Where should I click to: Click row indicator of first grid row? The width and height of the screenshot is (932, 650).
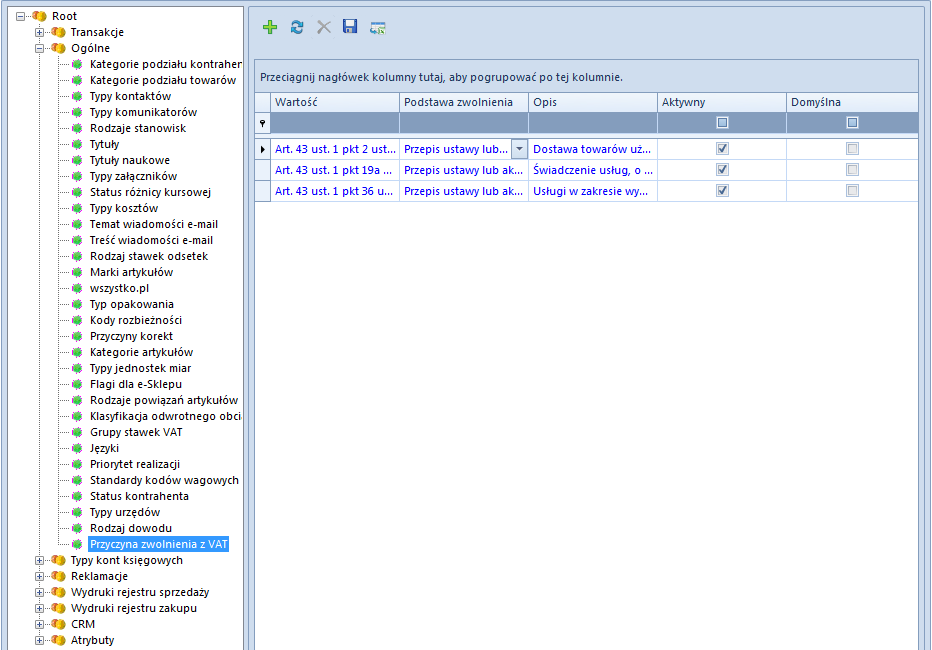263,149
